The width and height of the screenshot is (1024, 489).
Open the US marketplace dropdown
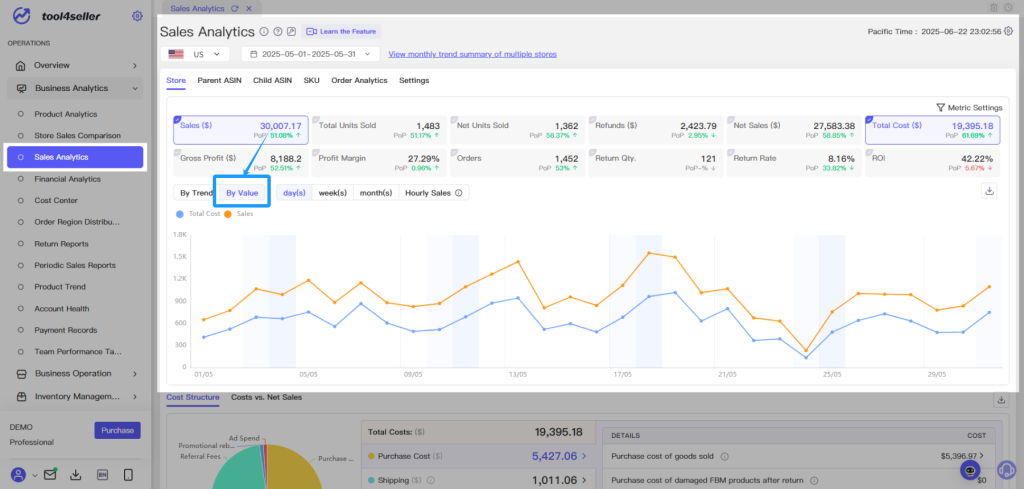pyautogui.click(x=195, y=54)
